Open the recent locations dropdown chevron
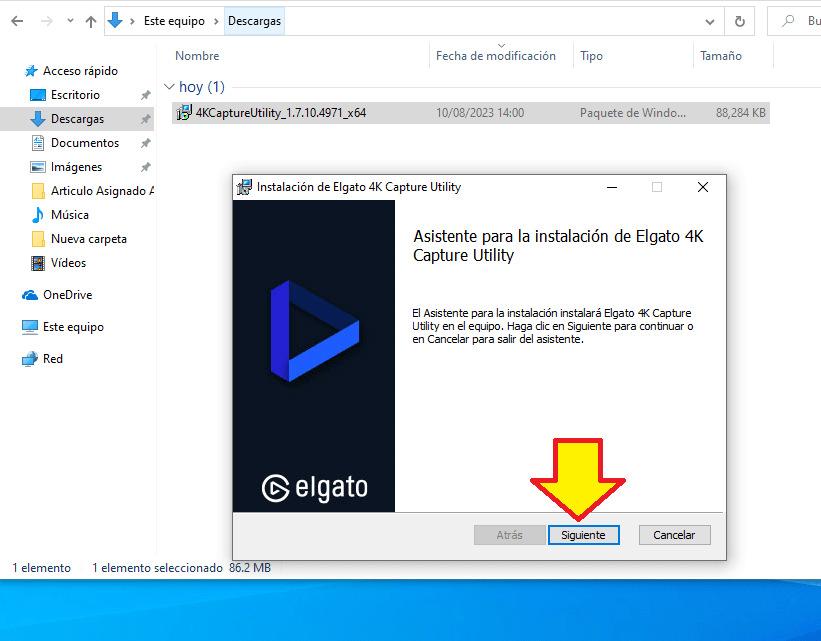This screenshot has width=821, height=641. coord(69,21)
